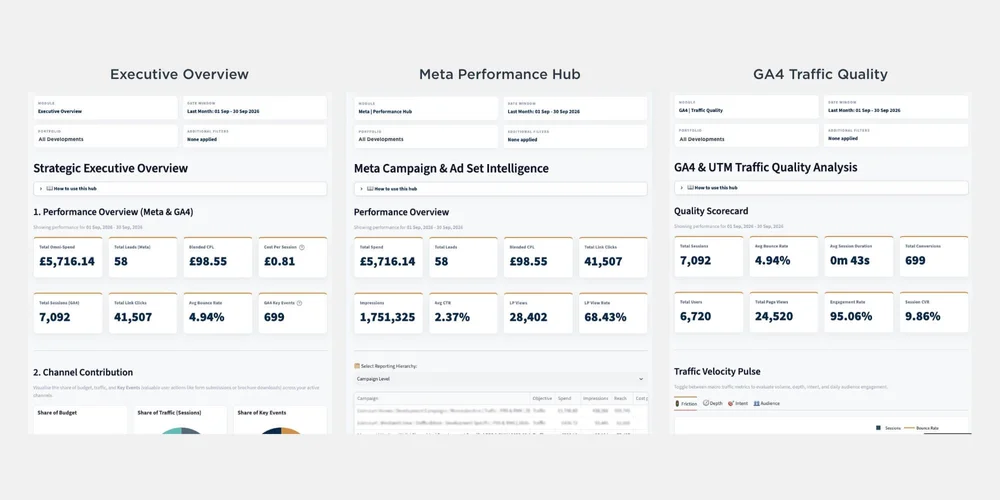Click the Portfolio box in Meta Performance Hub
The image size is (1000, 500).
click(x=426, y=136)
